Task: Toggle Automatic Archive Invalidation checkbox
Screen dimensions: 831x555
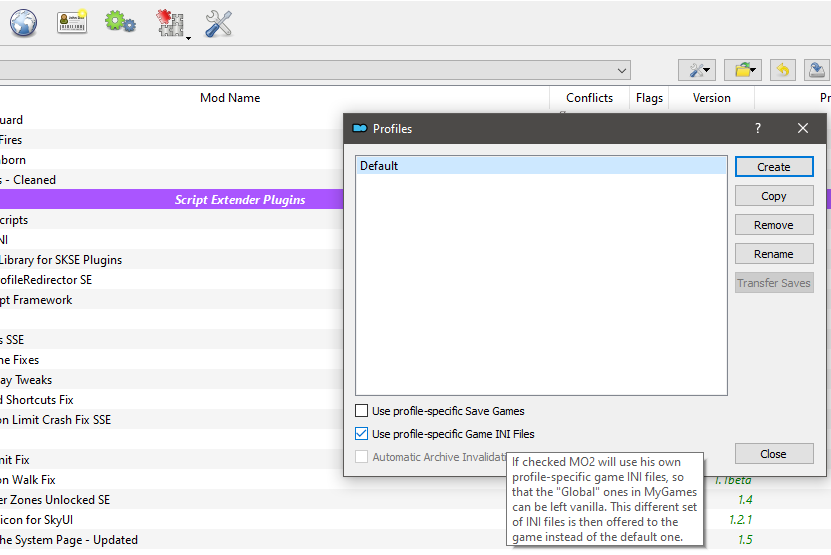Action: 361,457
